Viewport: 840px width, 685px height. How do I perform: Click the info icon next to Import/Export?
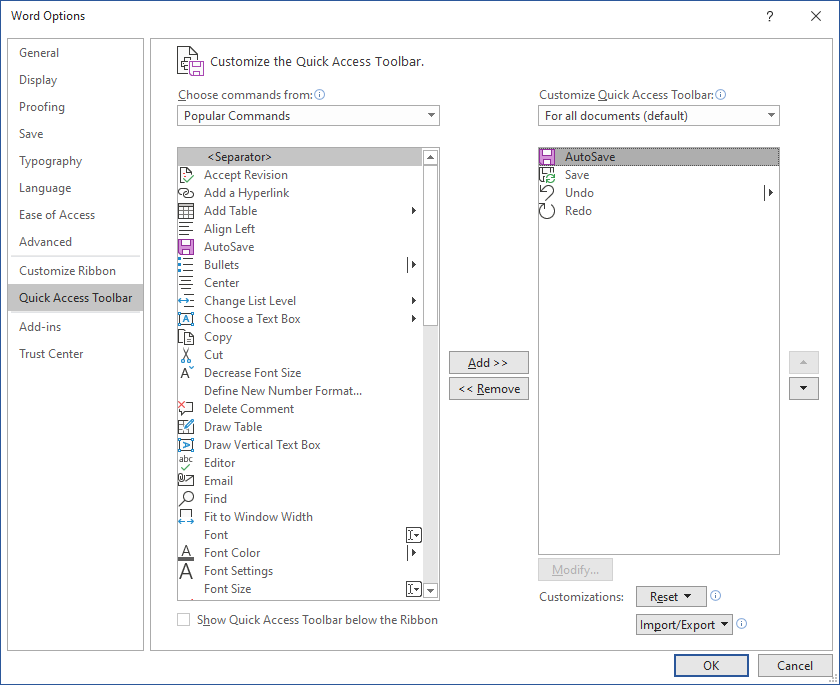[741, 623]
